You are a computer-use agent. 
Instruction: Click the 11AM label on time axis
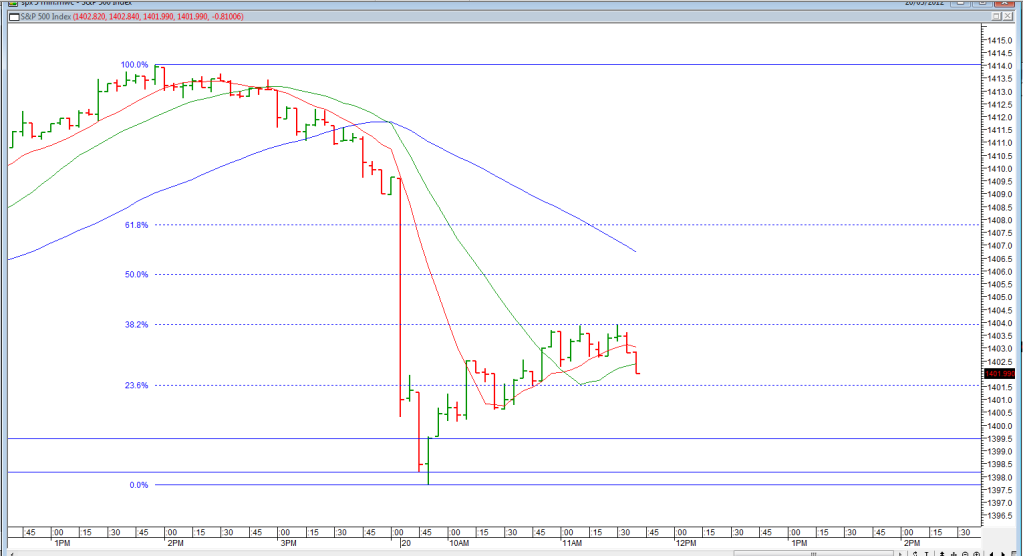572,543
